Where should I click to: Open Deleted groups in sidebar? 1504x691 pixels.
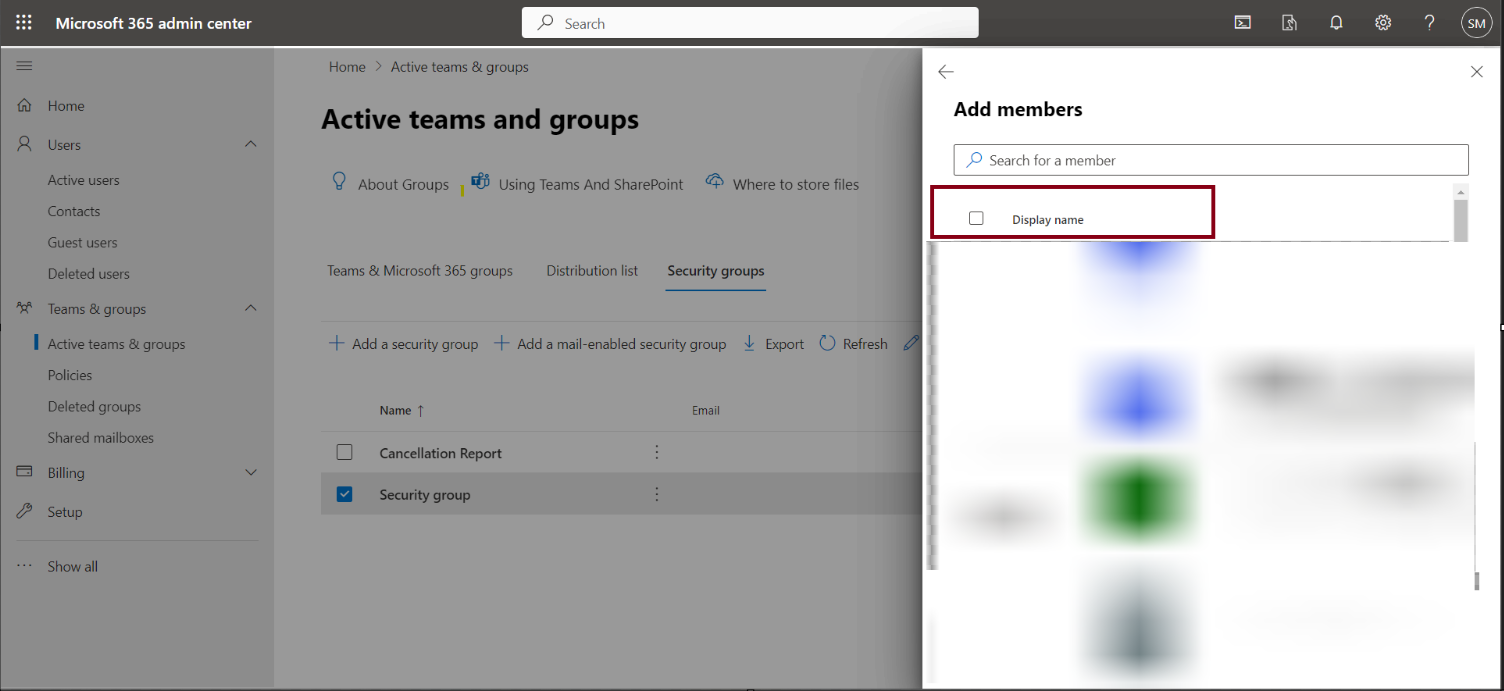pos(95,406)
